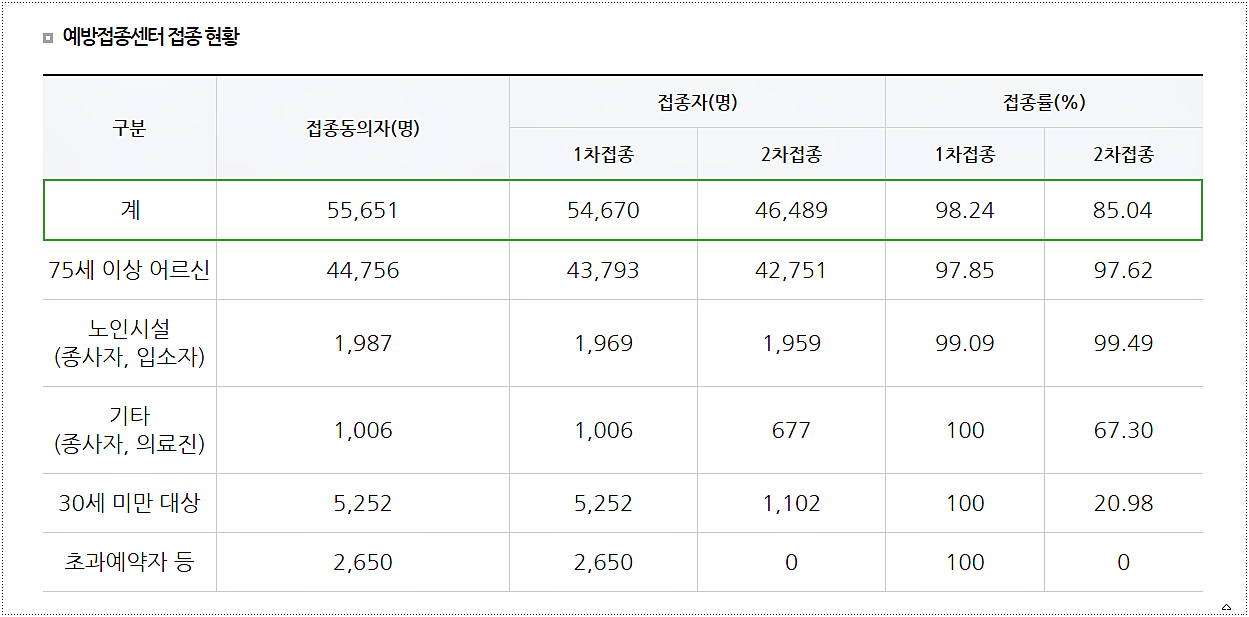
Task: Select the total first-dose value 54,670
Action: (x=603, y=211)
